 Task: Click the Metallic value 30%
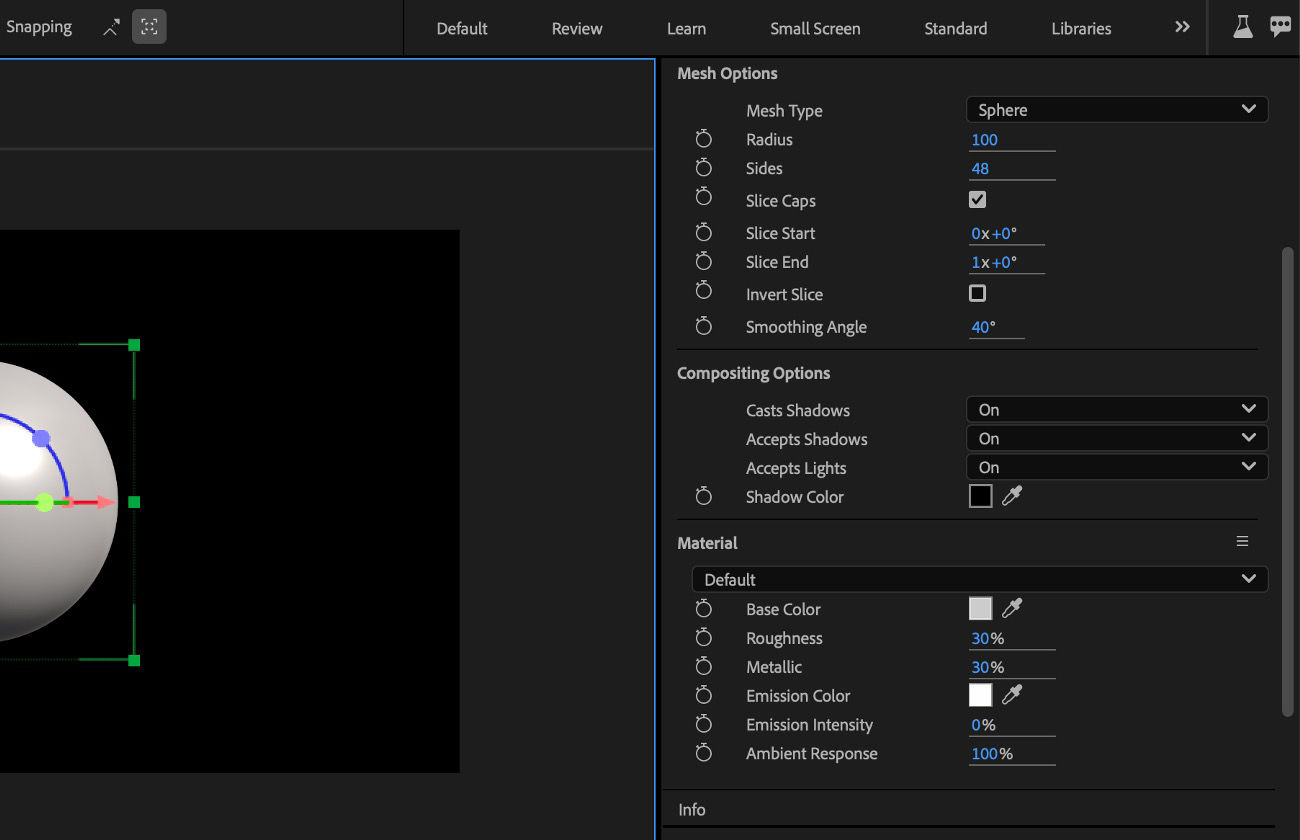pos(987,667)
